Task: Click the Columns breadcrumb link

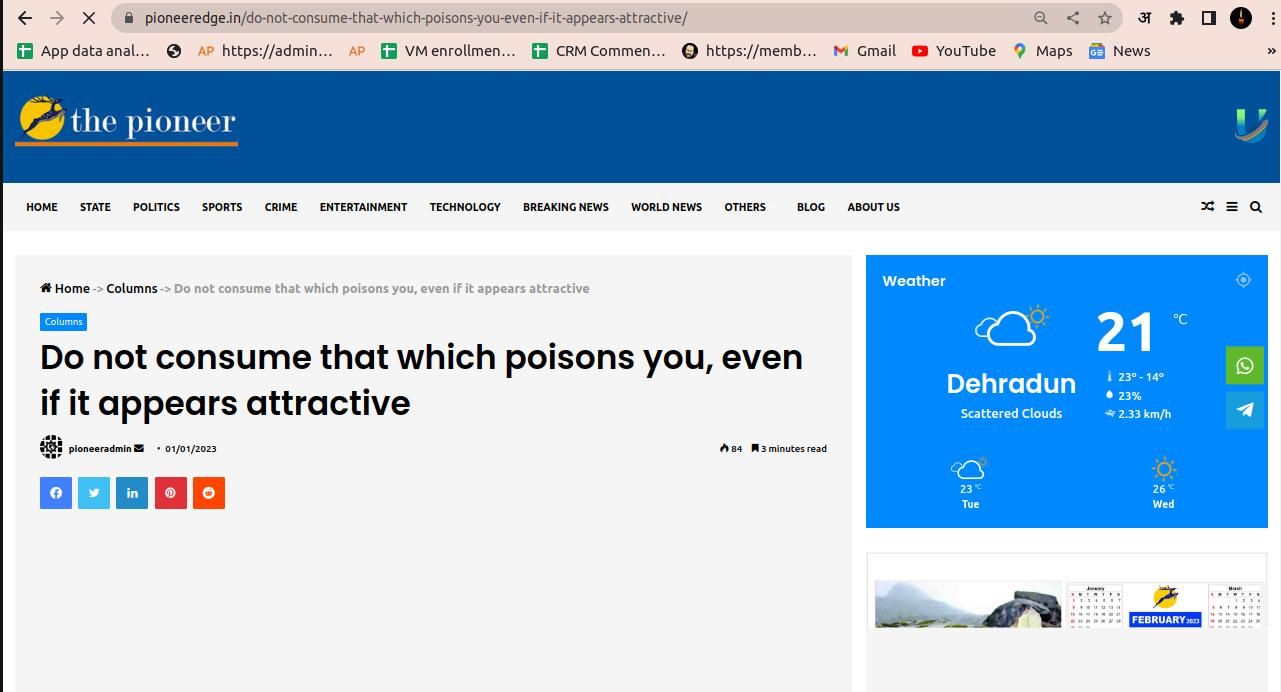Action: tap(132, 288)
